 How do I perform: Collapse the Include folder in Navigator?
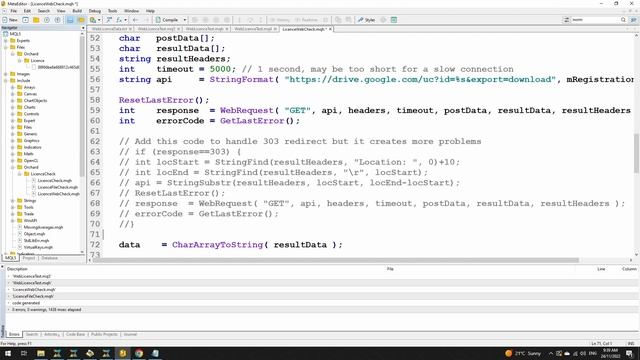(x=6, y=81)
